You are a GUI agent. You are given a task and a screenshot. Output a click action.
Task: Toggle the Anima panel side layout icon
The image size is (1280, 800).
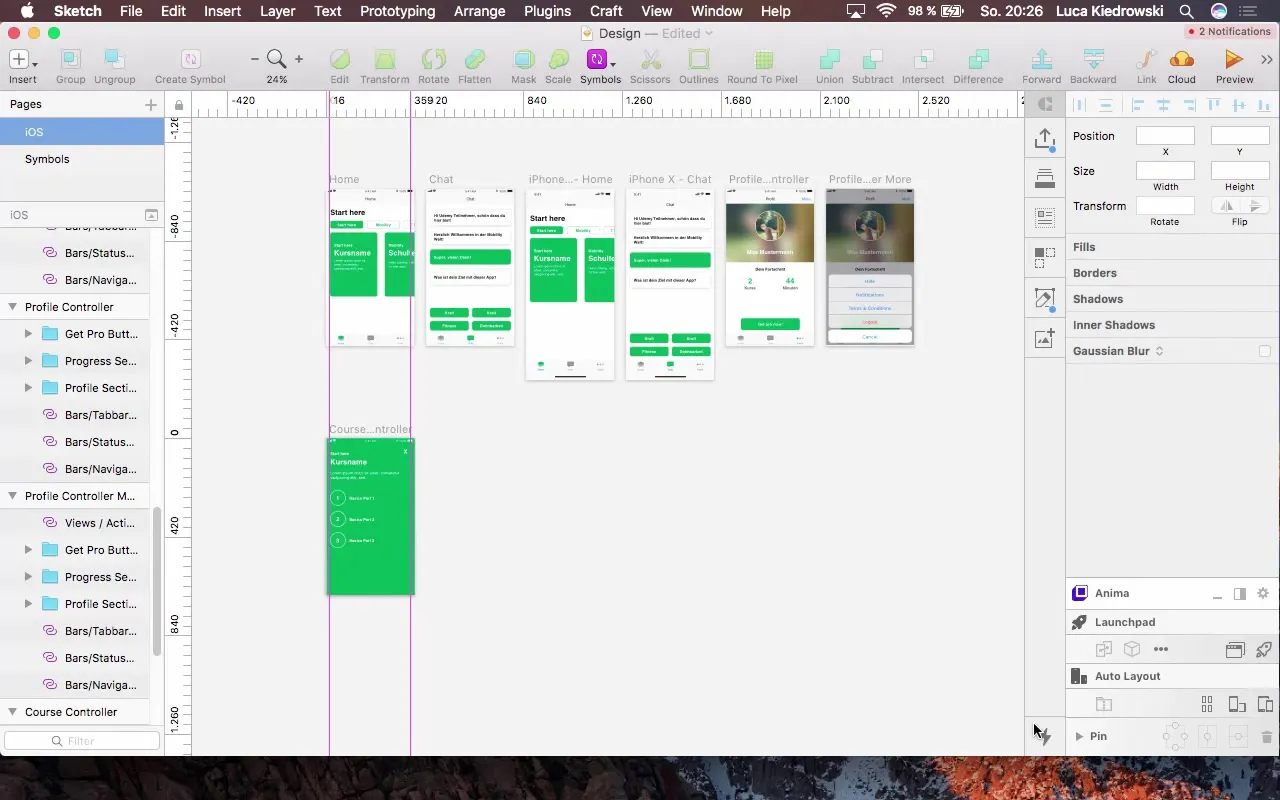click(1240, 593)
